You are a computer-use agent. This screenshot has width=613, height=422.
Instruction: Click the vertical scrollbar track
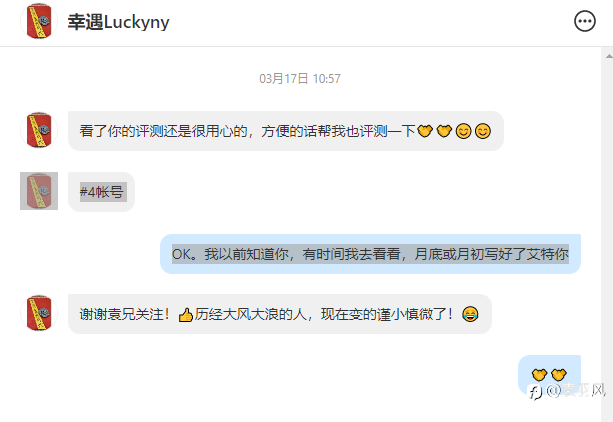pos(607,235)
